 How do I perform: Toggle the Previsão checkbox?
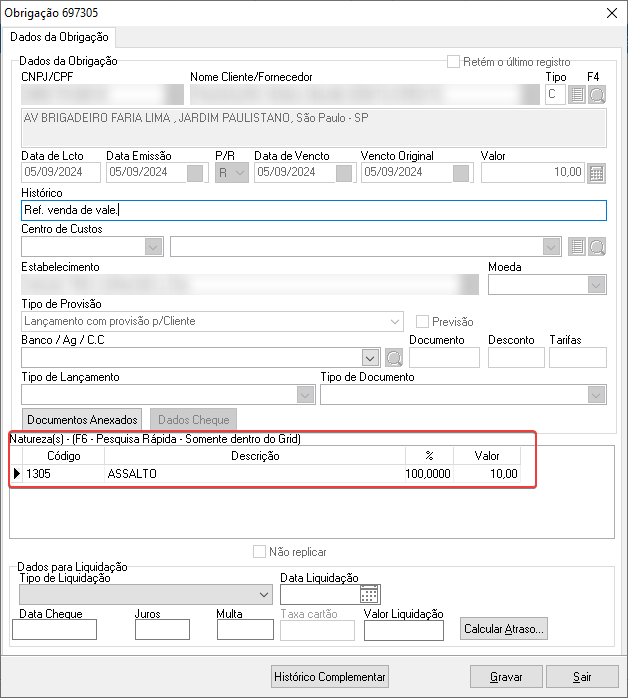click(x=422, y=321)
